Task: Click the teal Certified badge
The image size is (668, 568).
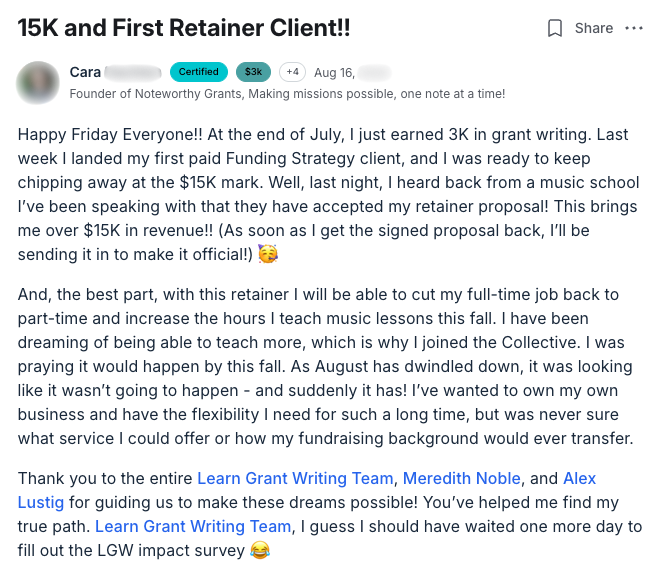Action: 199,72
